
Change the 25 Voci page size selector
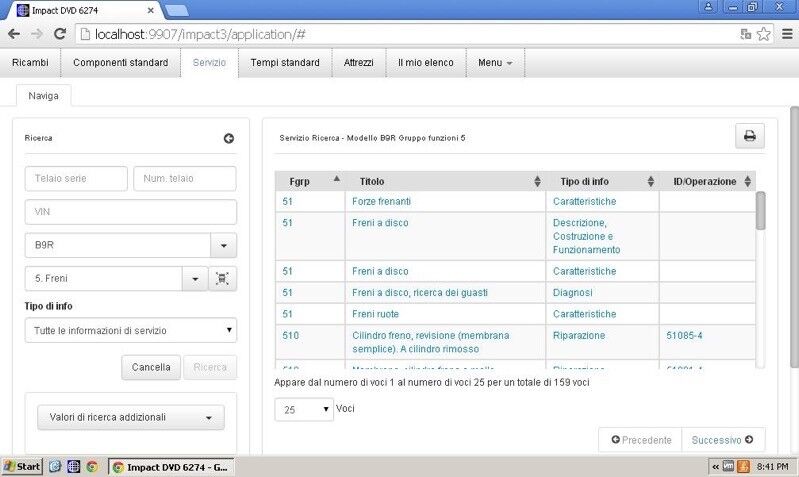(304, 409)
